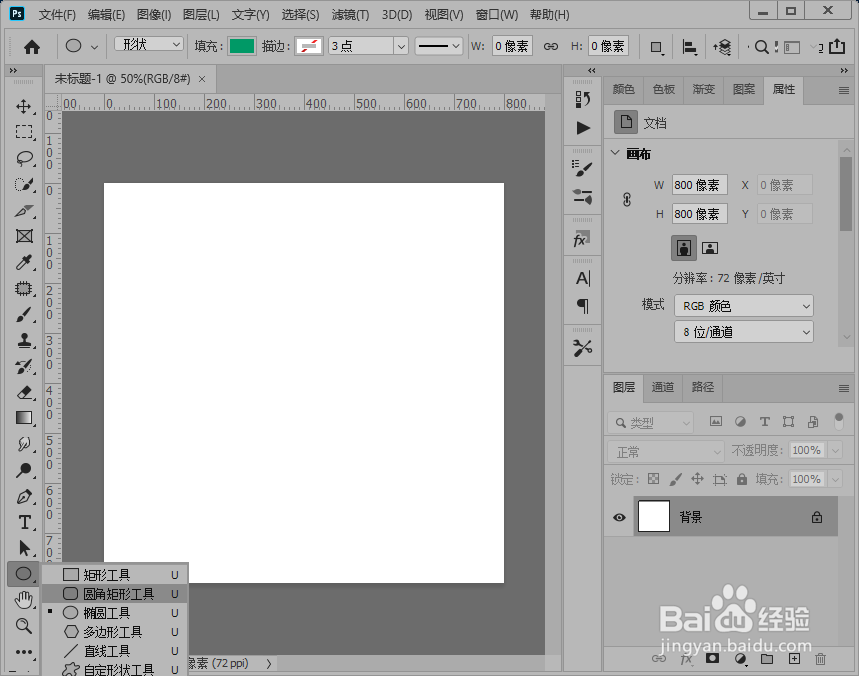Screen dimensions: 859x676
Task: Select the Horizontal Type tool
Action: (x=24, y=523)
